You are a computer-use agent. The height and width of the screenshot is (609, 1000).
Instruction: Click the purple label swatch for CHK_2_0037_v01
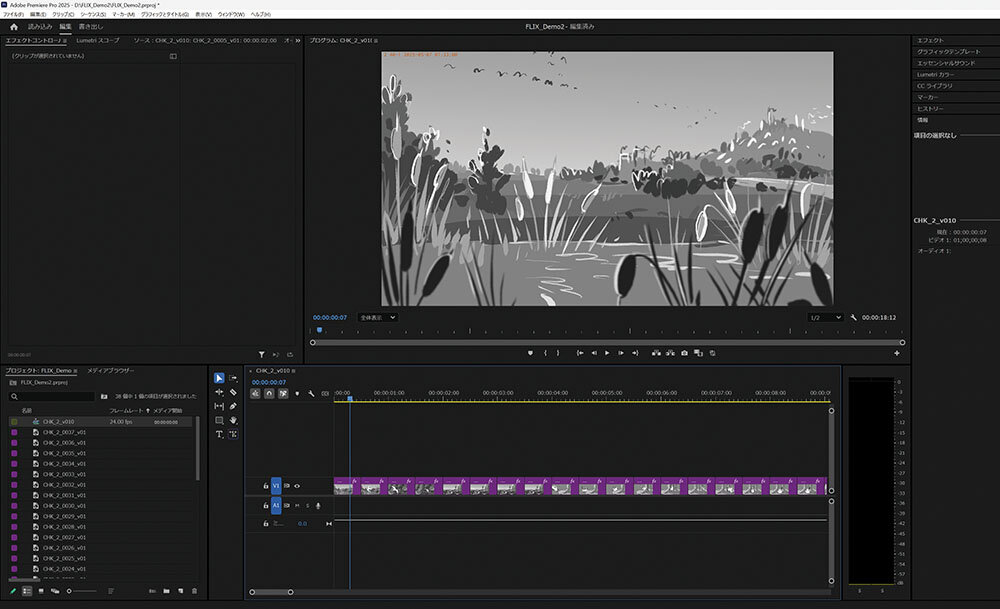(x=14, y=432)
